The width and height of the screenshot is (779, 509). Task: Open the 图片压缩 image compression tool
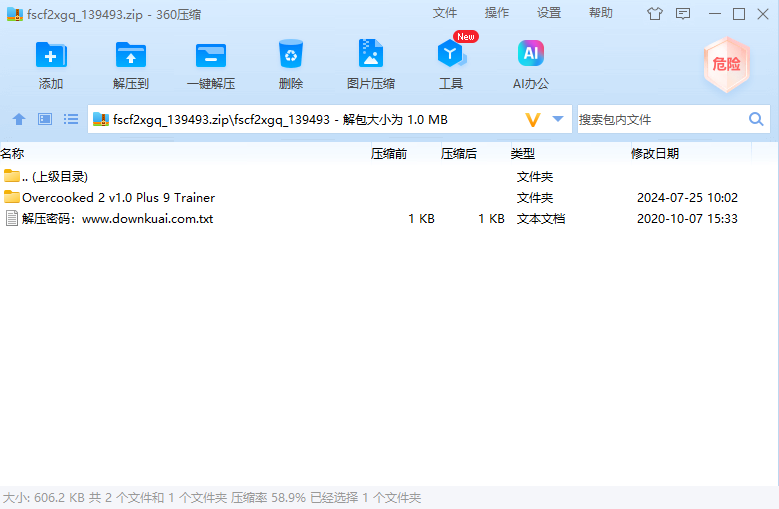coord(371,54)
